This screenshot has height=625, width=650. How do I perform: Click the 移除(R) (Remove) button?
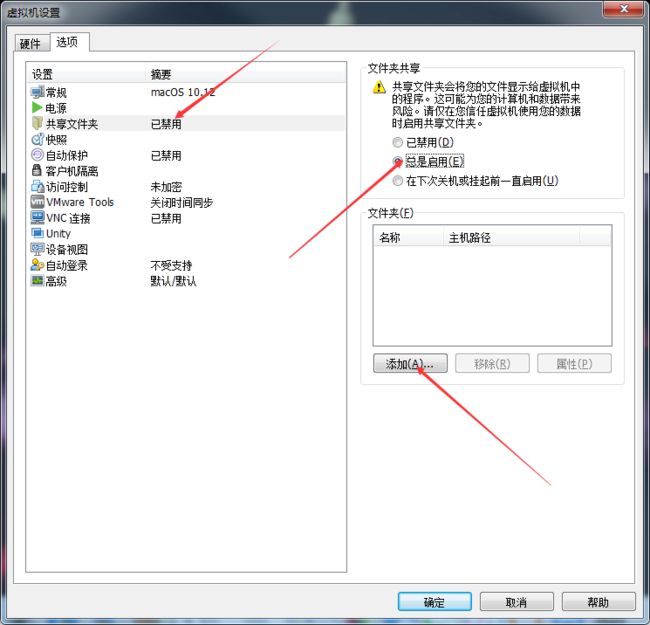coord(492,363)
